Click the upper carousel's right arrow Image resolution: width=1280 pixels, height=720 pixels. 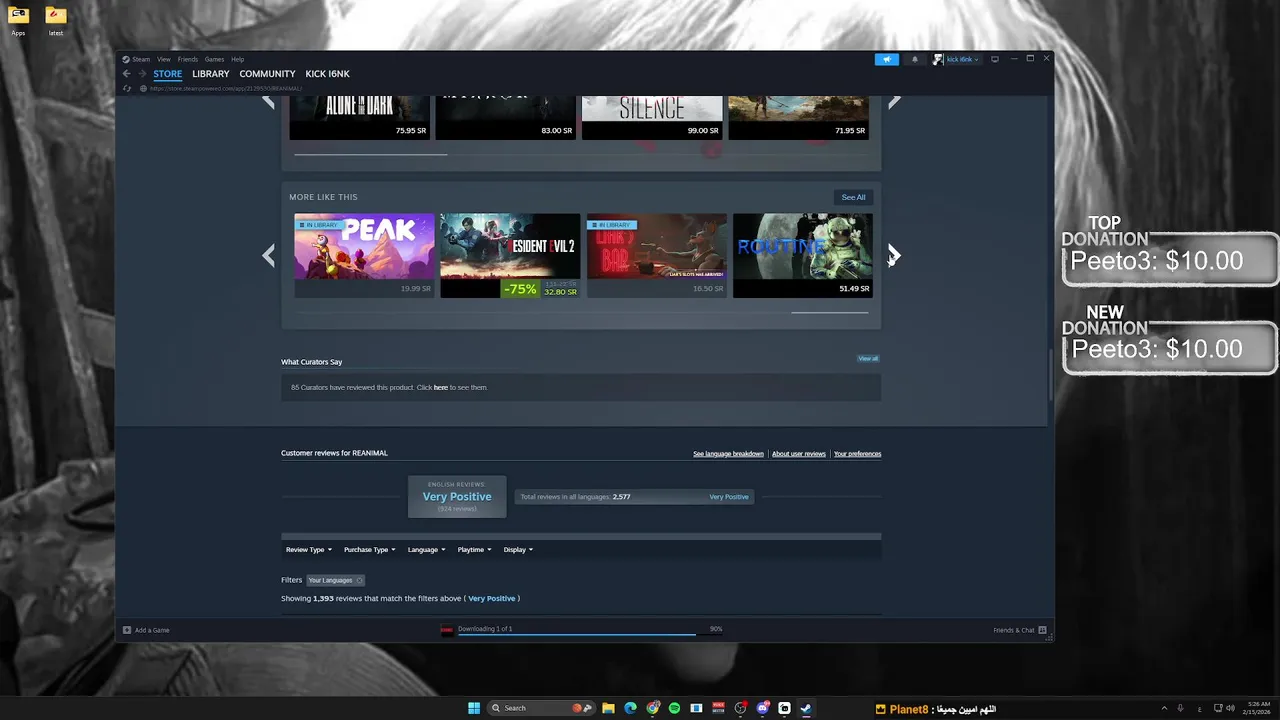(893, 101)
